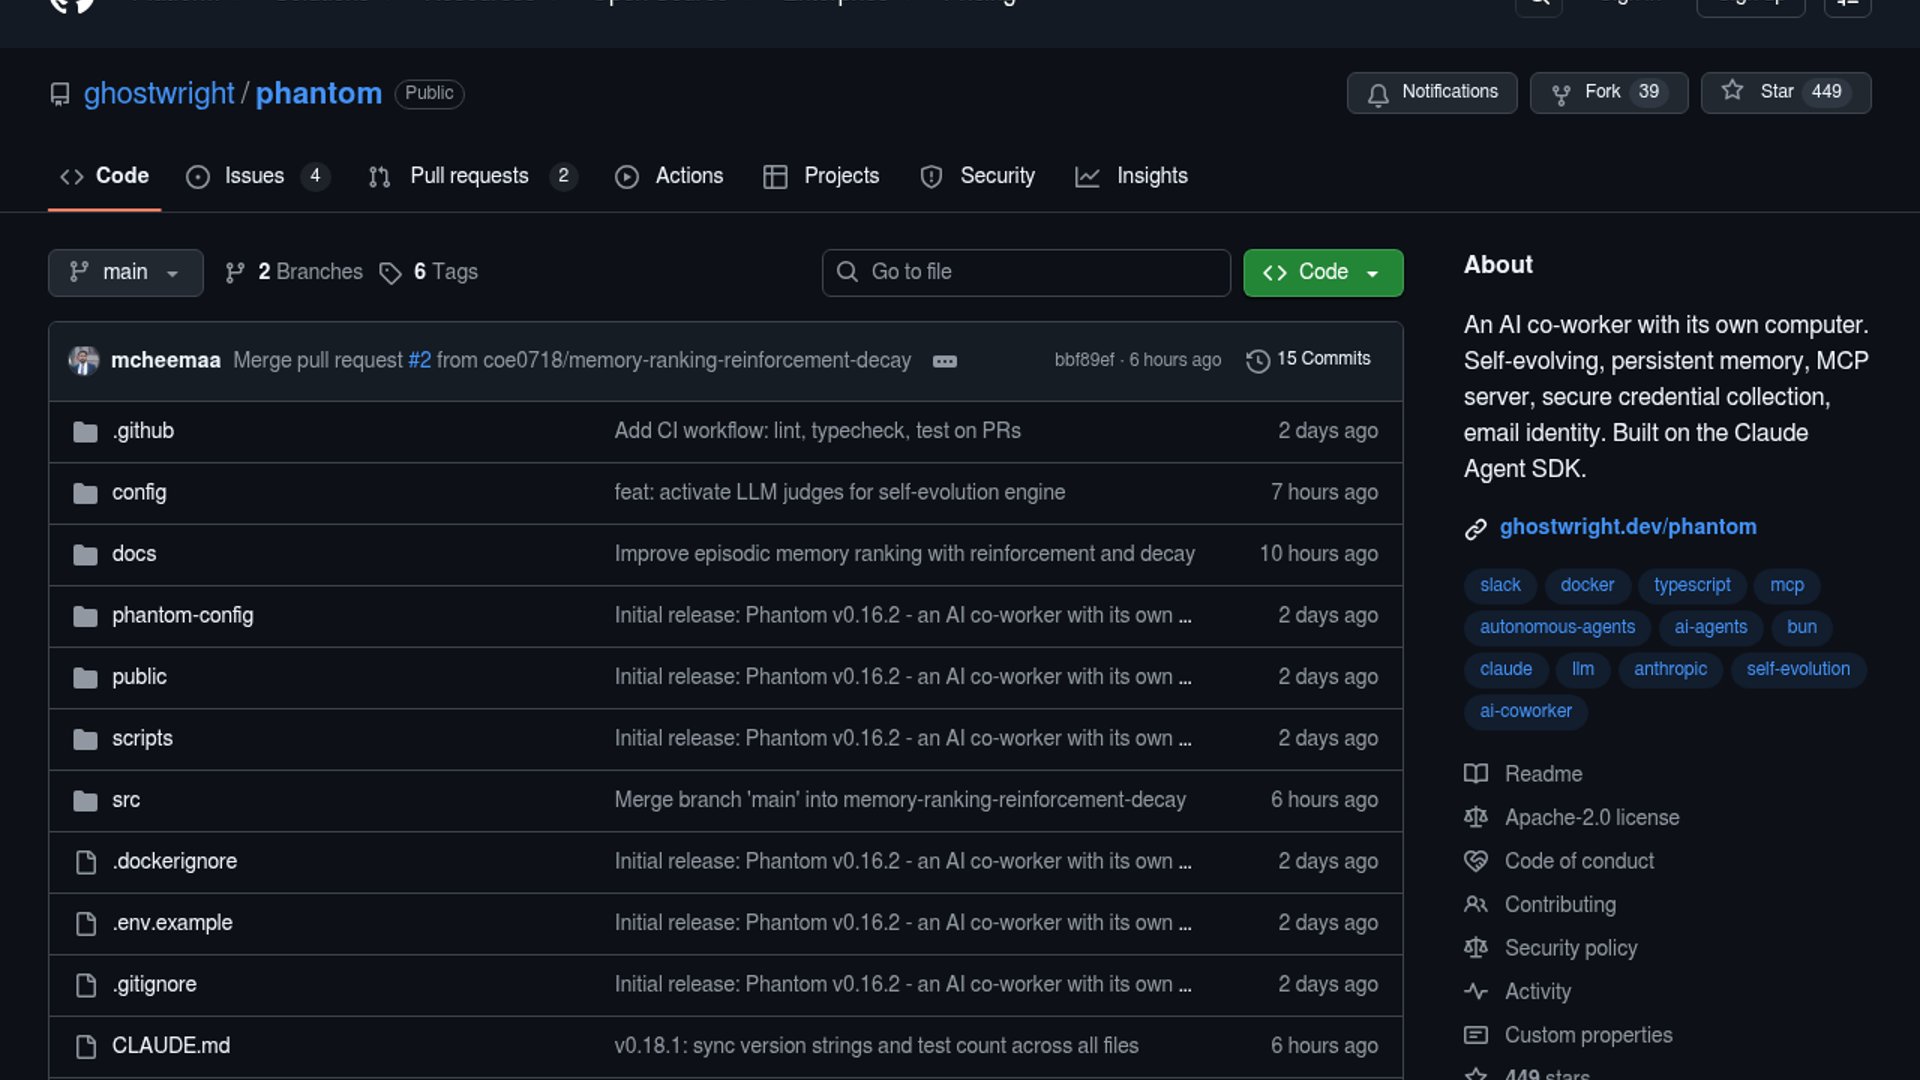The image size is (1920, 1080).
Task: Select the self-evolution topic tag
Action: tap(1797, 669)
